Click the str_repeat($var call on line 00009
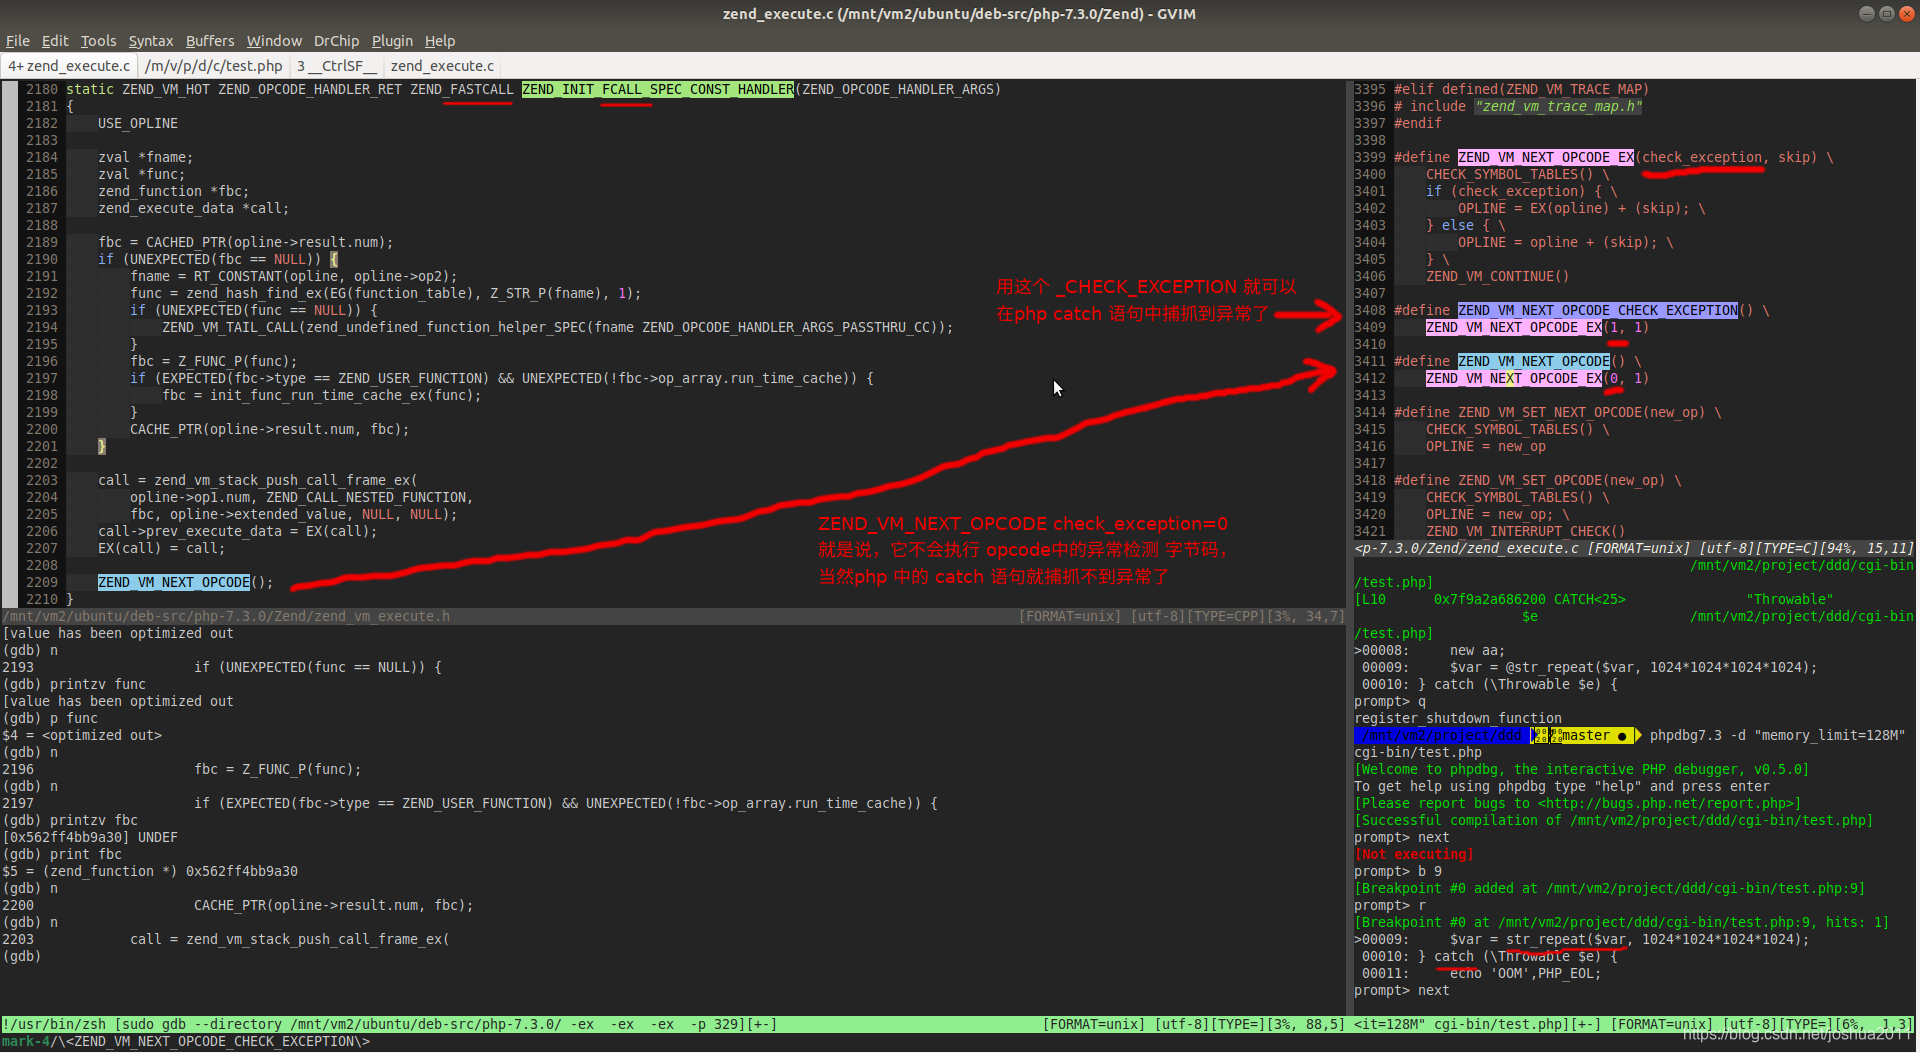 coord(1566,940)
